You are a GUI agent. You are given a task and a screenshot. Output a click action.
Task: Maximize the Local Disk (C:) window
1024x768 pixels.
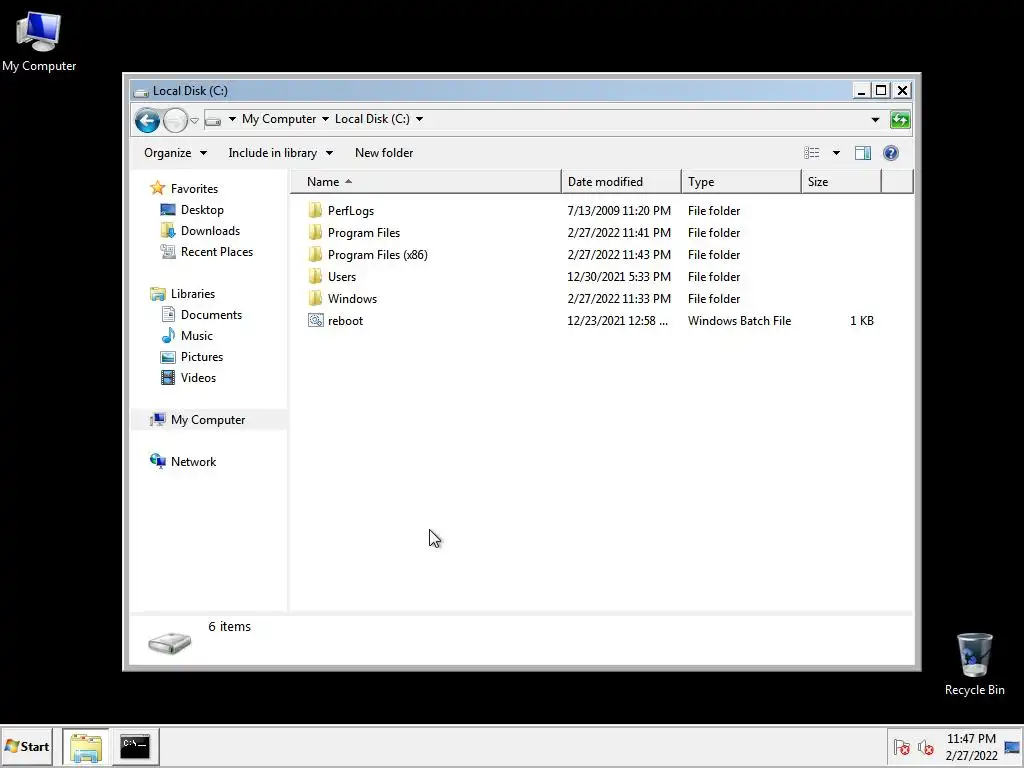[x=881, y=90]
